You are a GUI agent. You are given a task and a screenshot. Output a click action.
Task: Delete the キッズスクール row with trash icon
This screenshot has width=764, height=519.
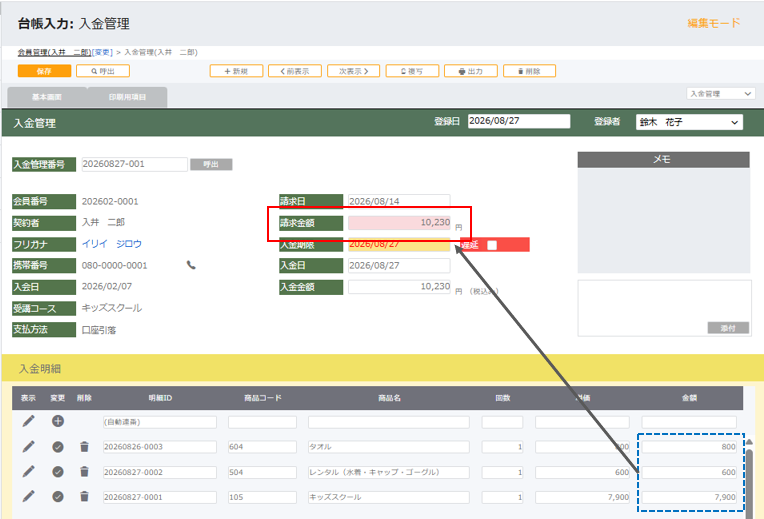coord(84,497)
